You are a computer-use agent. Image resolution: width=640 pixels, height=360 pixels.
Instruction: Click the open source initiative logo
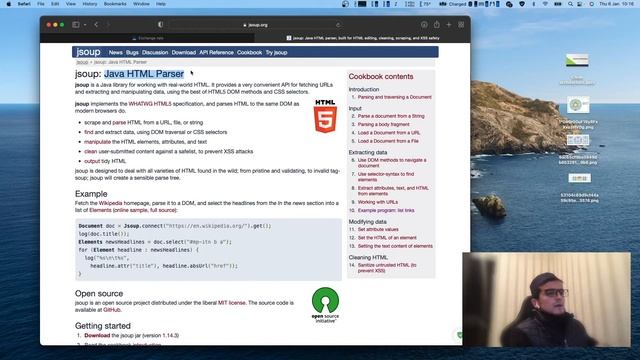point(325,305)
